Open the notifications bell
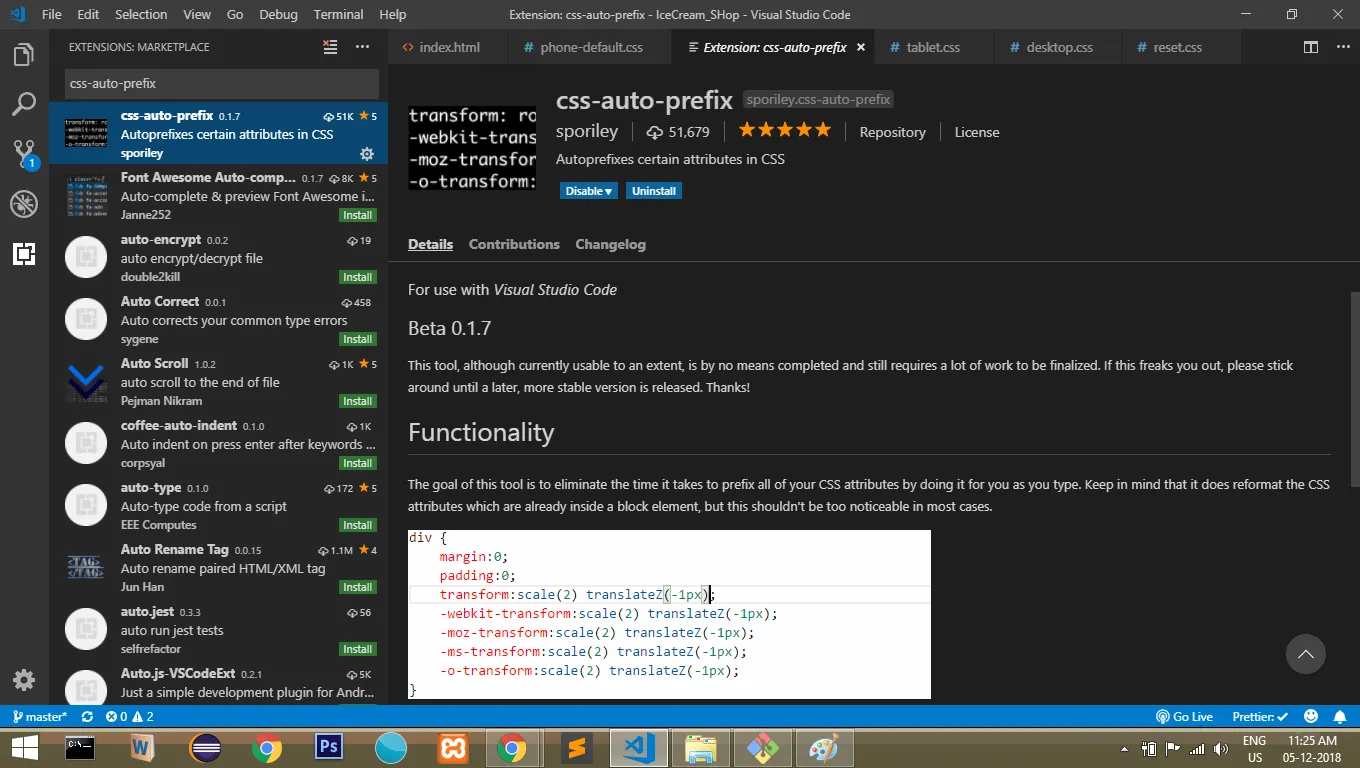The height and width of the screenshot is (768, 1360). pyautogui.click(x=1340, y=717)
